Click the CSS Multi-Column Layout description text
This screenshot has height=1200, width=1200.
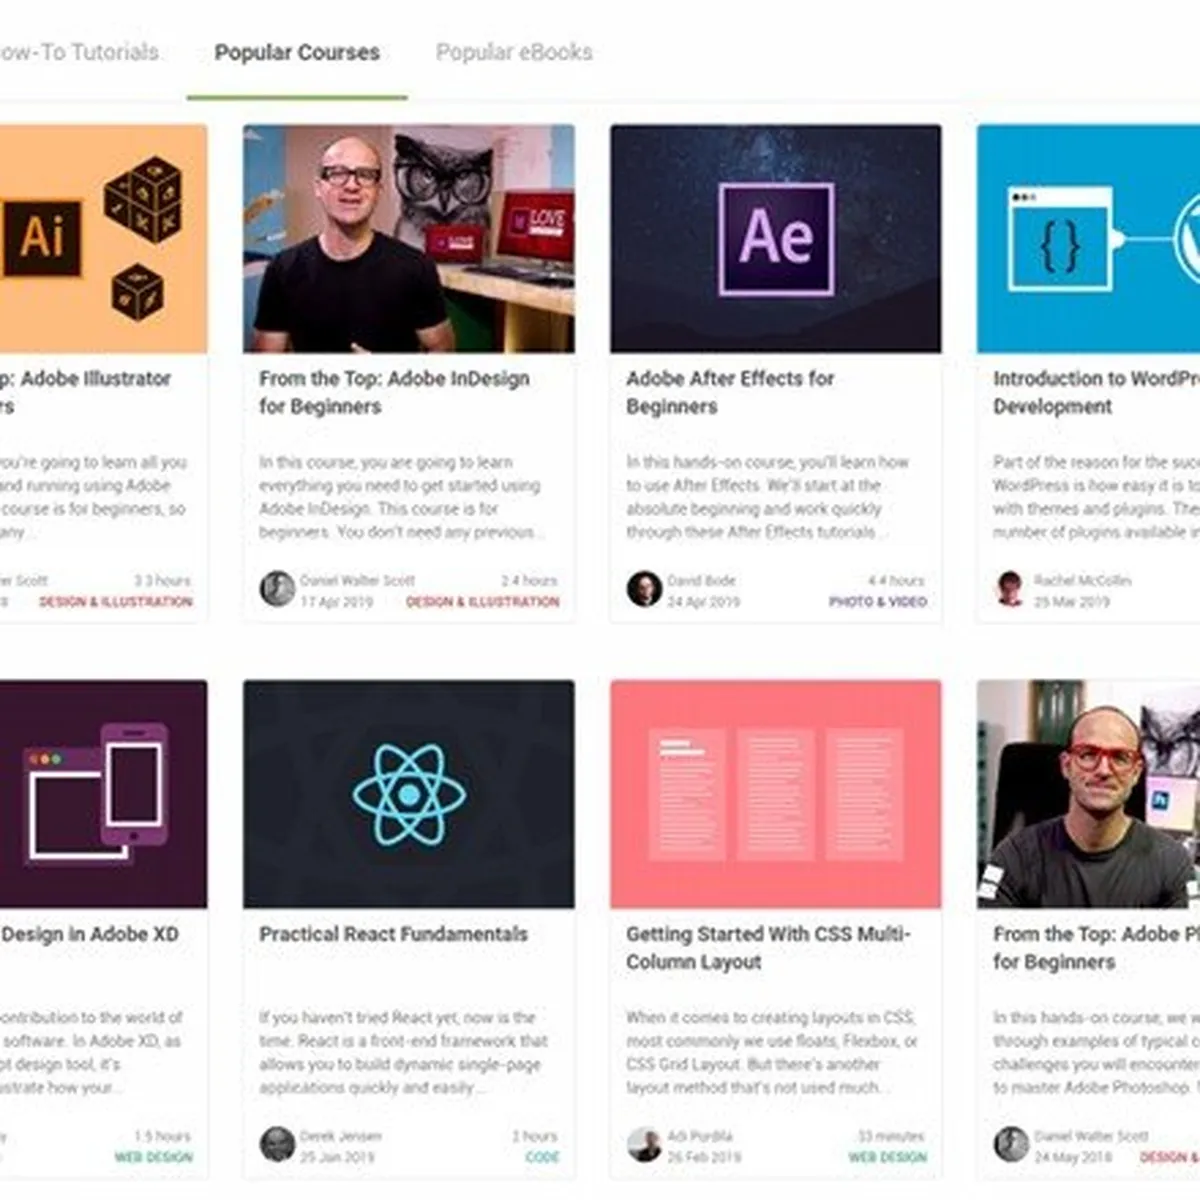772,1052
